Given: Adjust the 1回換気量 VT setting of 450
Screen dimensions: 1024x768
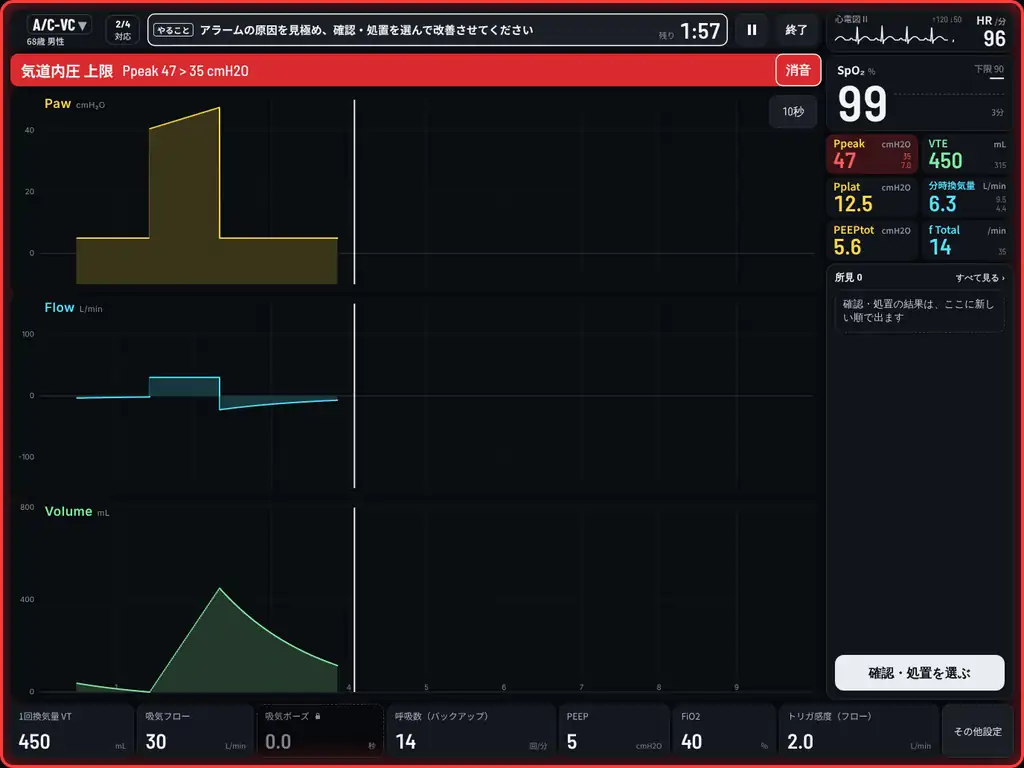Looking at the screenshot, I should click(72, 731).
